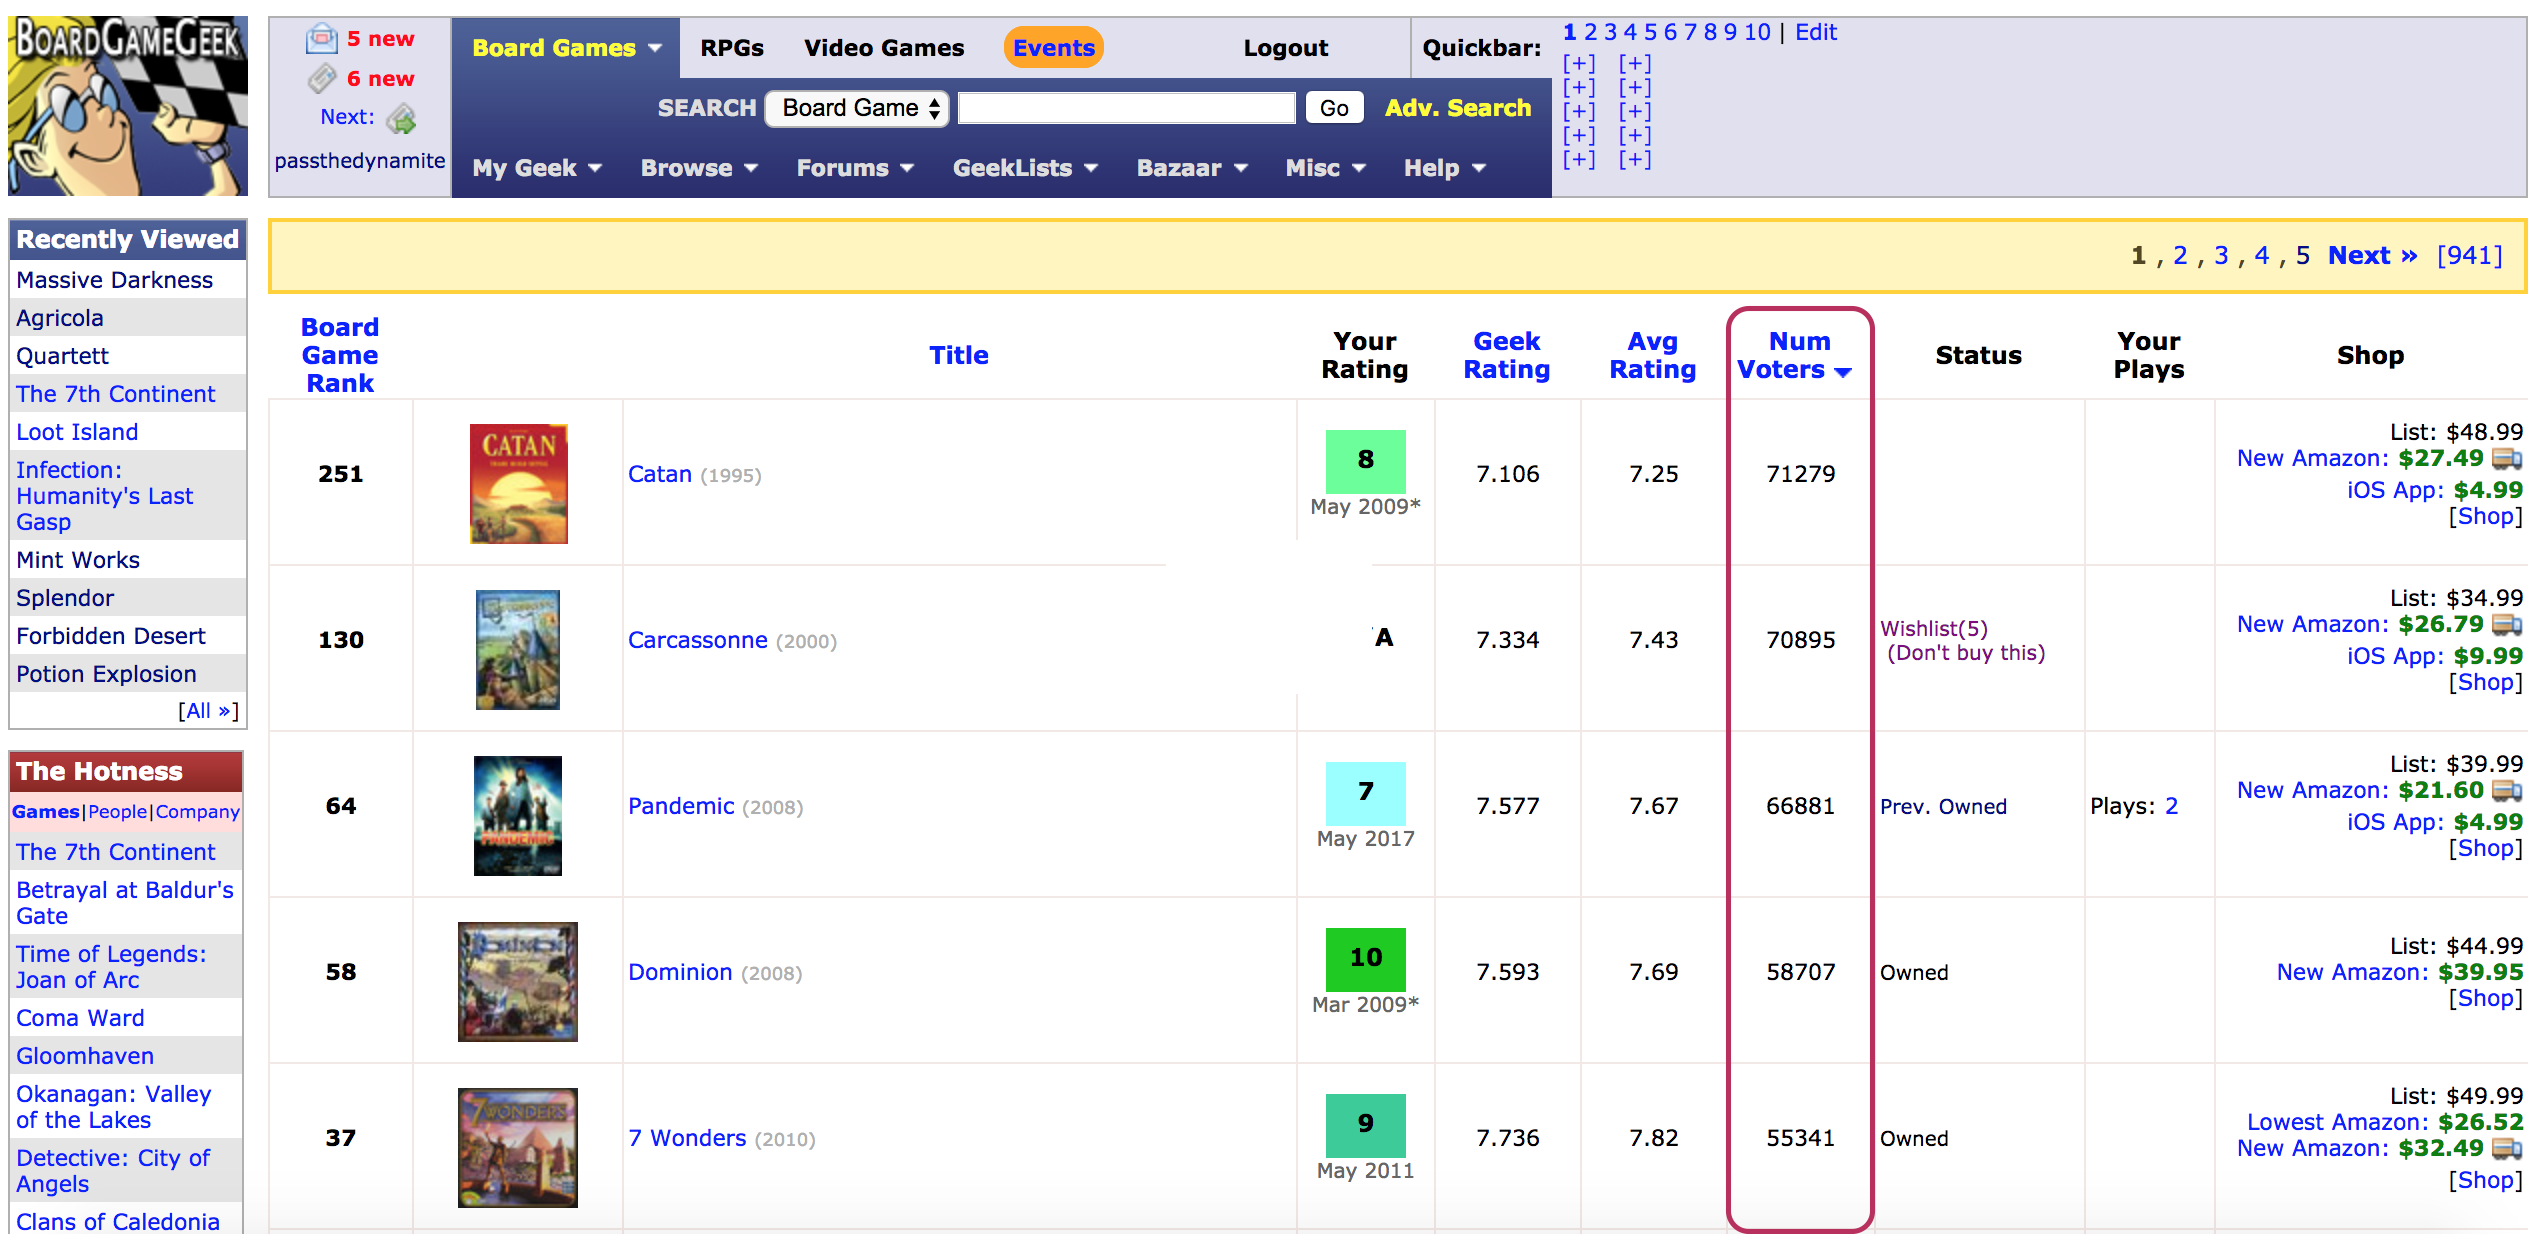
Task: Select Games tab in The Hotness
Action: coord(46,812)
